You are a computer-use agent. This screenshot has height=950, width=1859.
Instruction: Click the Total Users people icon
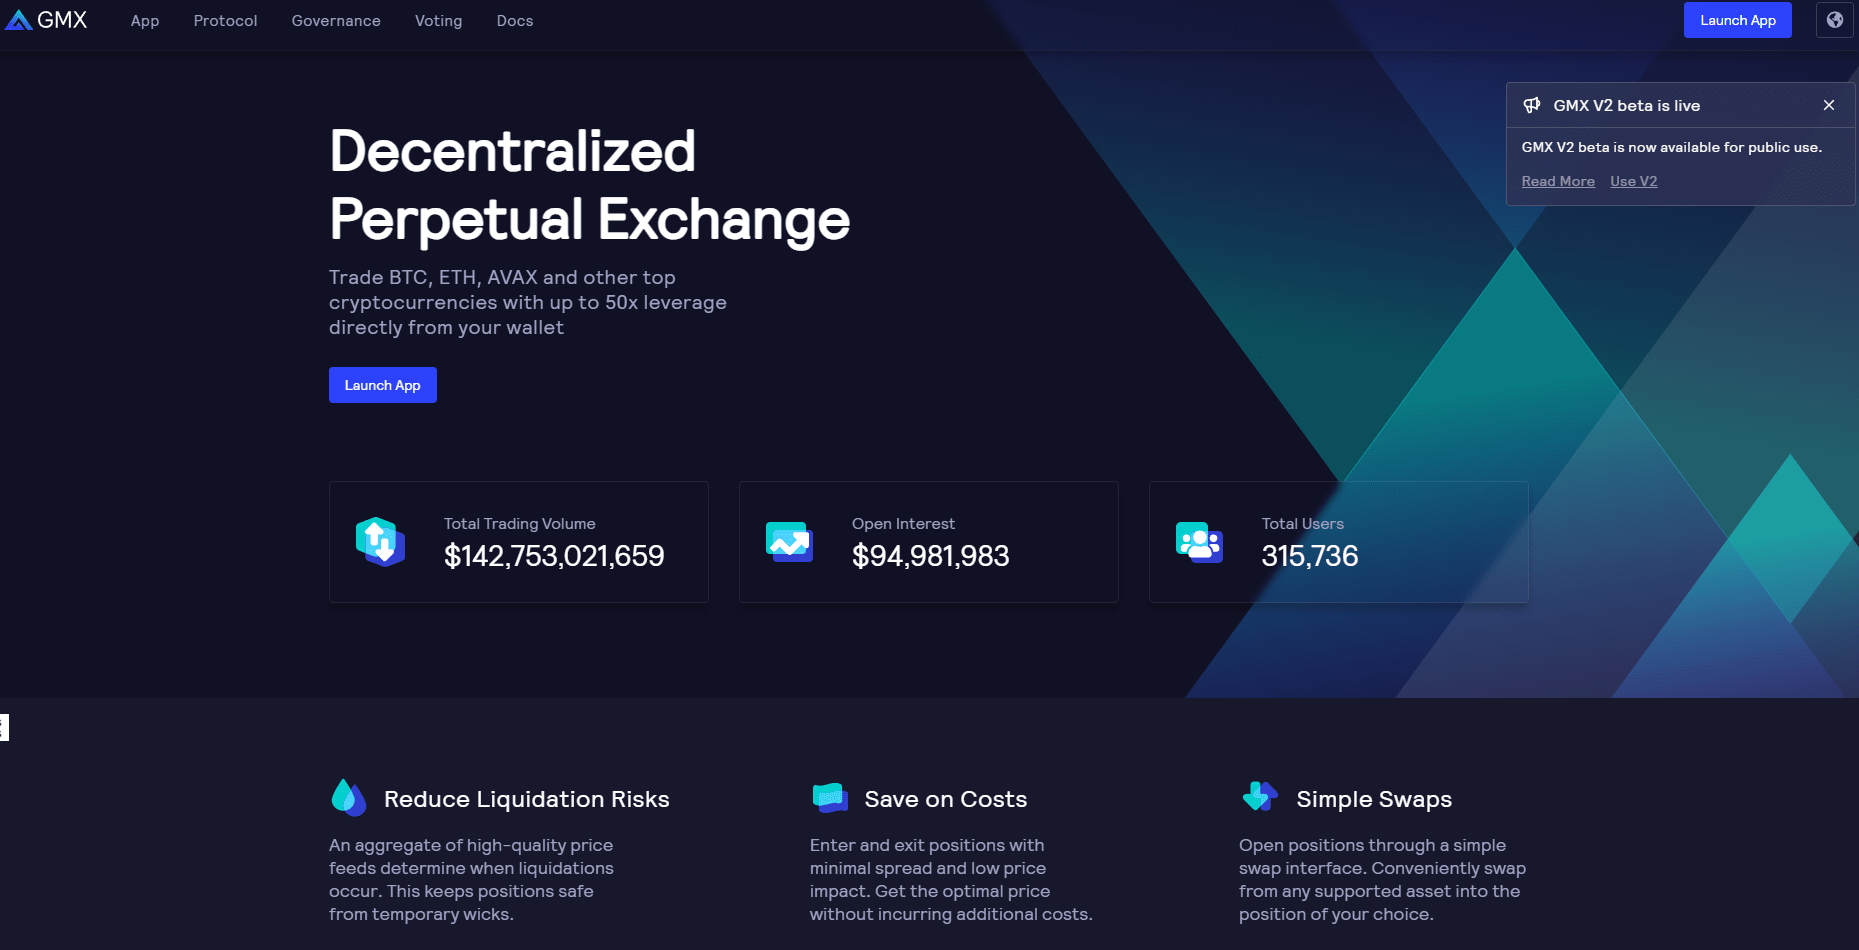click(x=1199, y=542)
